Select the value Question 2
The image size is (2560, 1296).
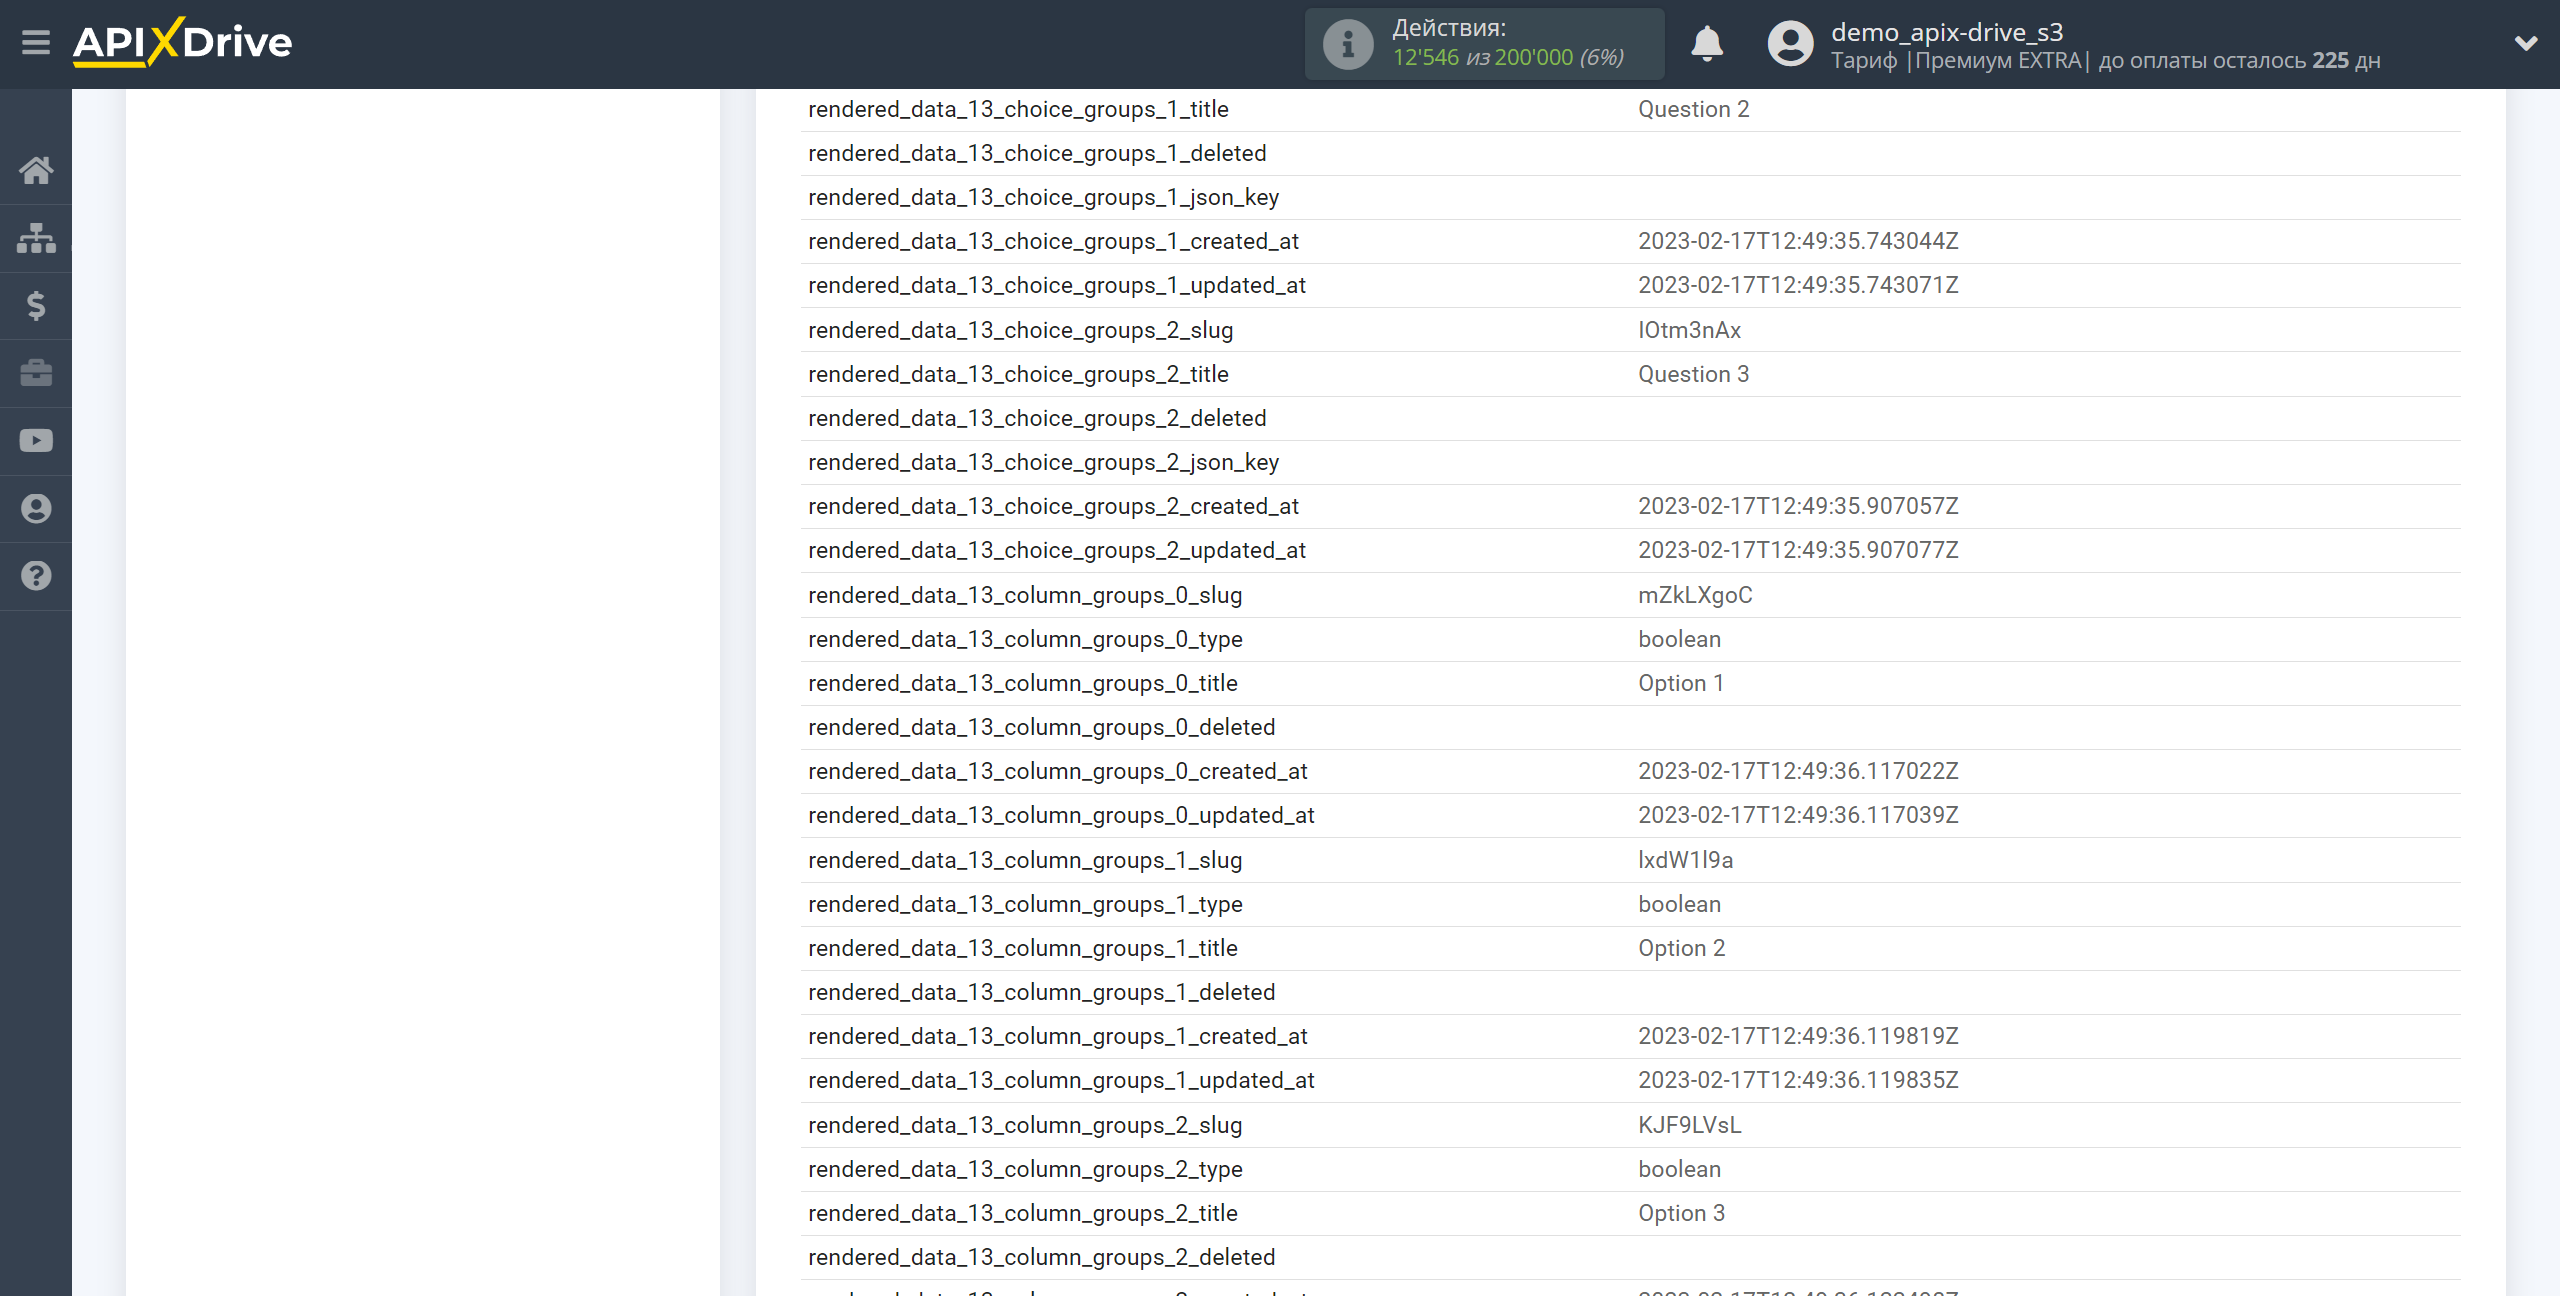point(1693,109)
